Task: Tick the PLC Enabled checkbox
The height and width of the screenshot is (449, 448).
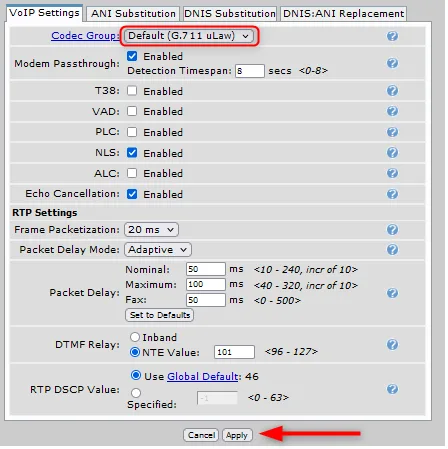Action: pos(132,132)
